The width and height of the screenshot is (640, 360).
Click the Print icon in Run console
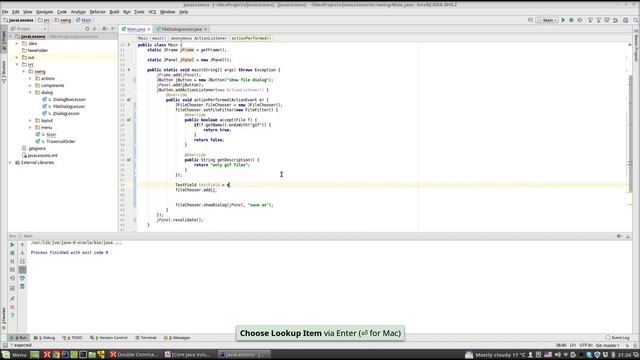click(22, 278)
